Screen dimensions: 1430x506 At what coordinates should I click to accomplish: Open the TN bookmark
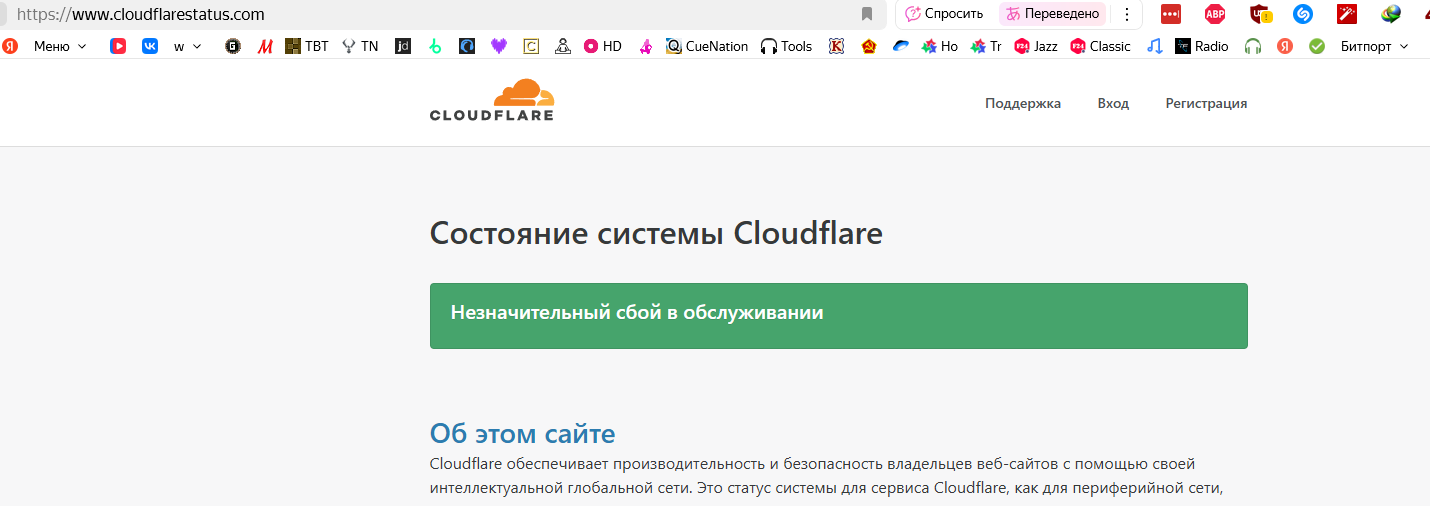pyautogui.click(x=360, y=46)
